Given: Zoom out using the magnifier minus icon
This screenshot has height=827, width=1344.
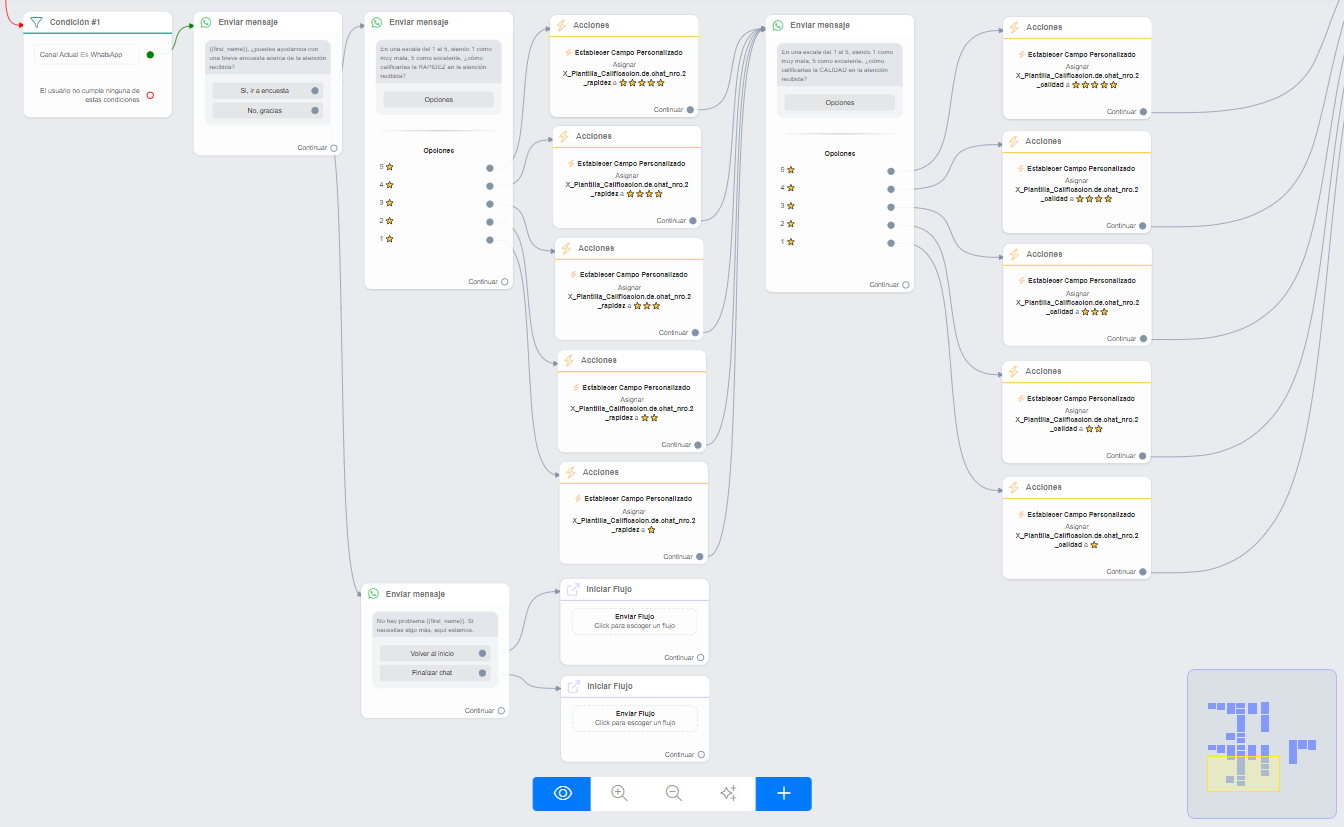Looking at the screenshot, I should coord(674,793).
